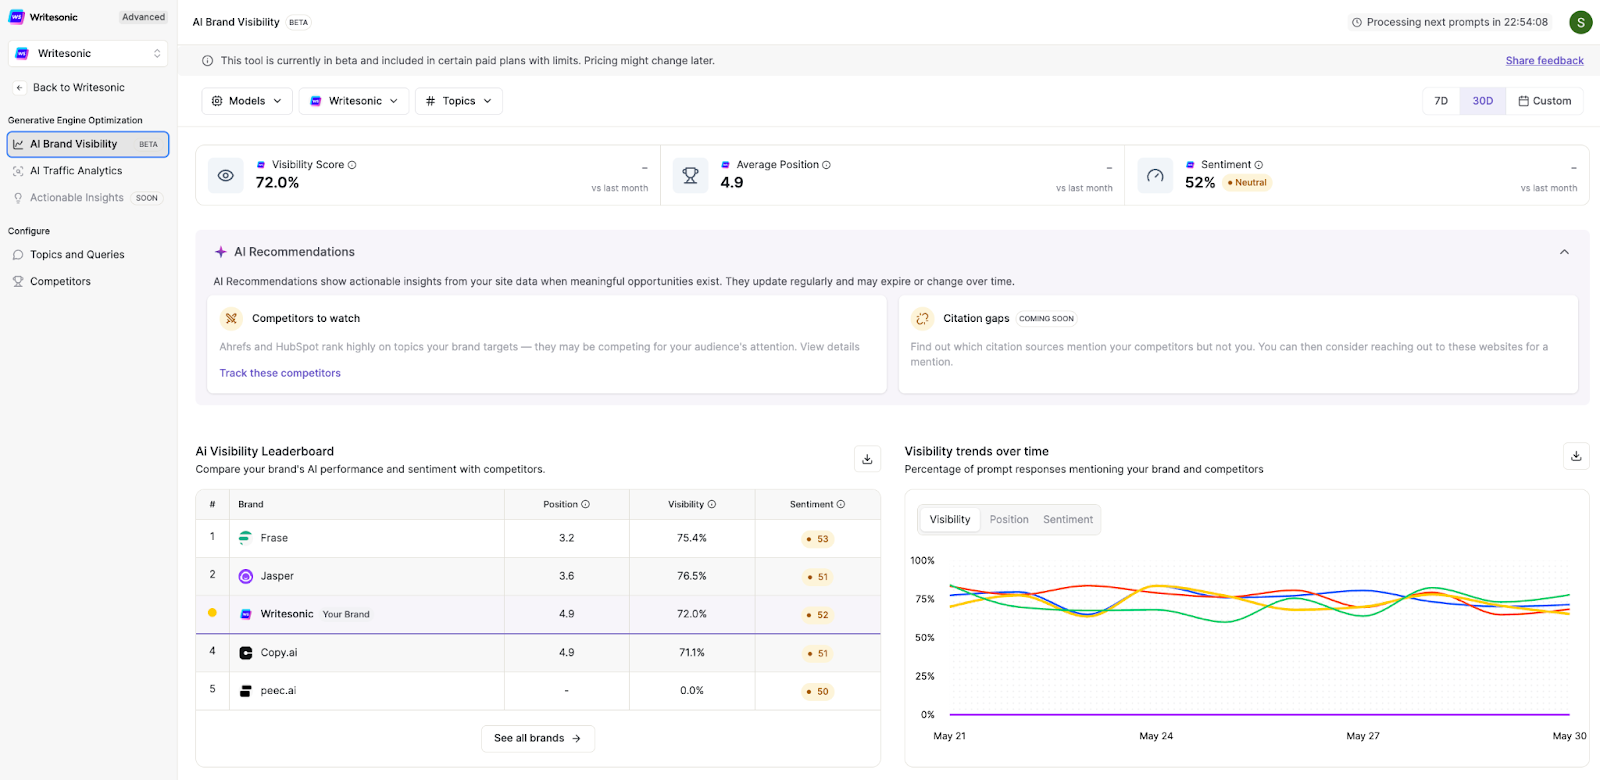
Task: Click the COMING SOON tag on Citation gaps
Action: (x=1046, y=319)
